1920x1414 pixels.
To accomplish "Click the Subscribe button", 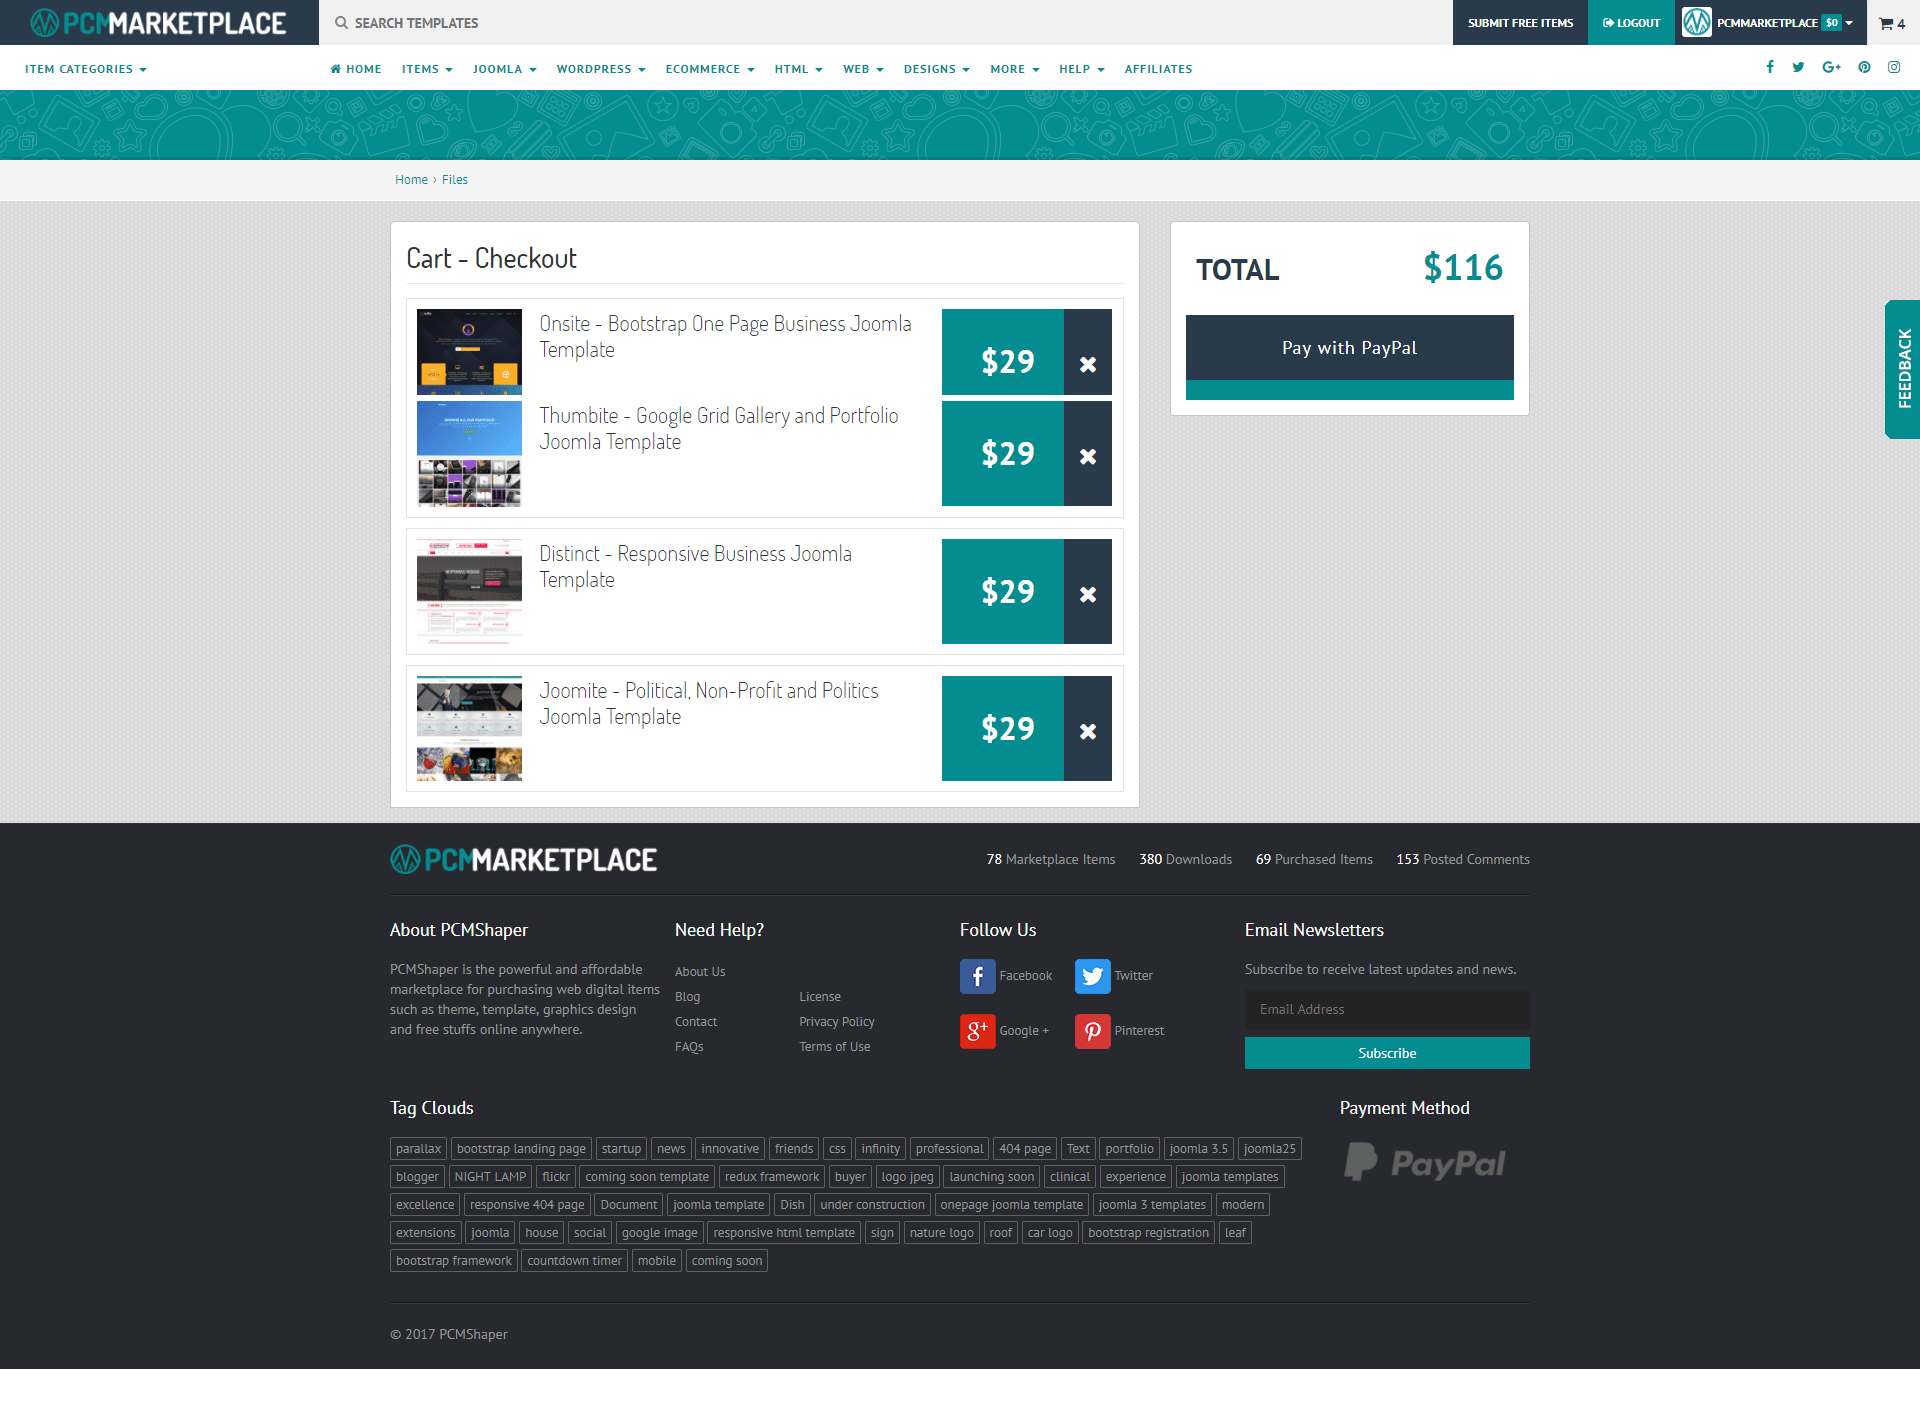I will pos(1387,1053).
